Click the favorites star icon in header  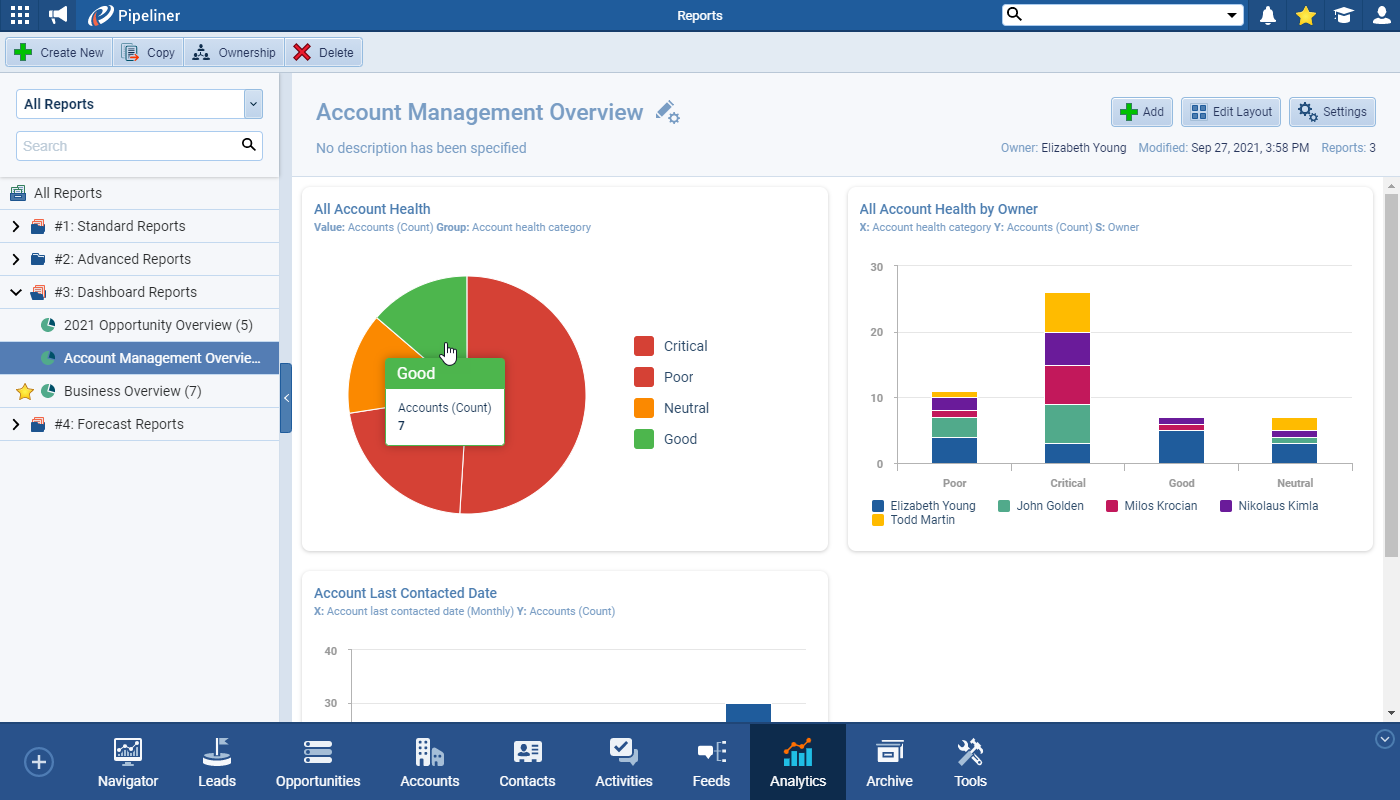[x=1305, y=15]
